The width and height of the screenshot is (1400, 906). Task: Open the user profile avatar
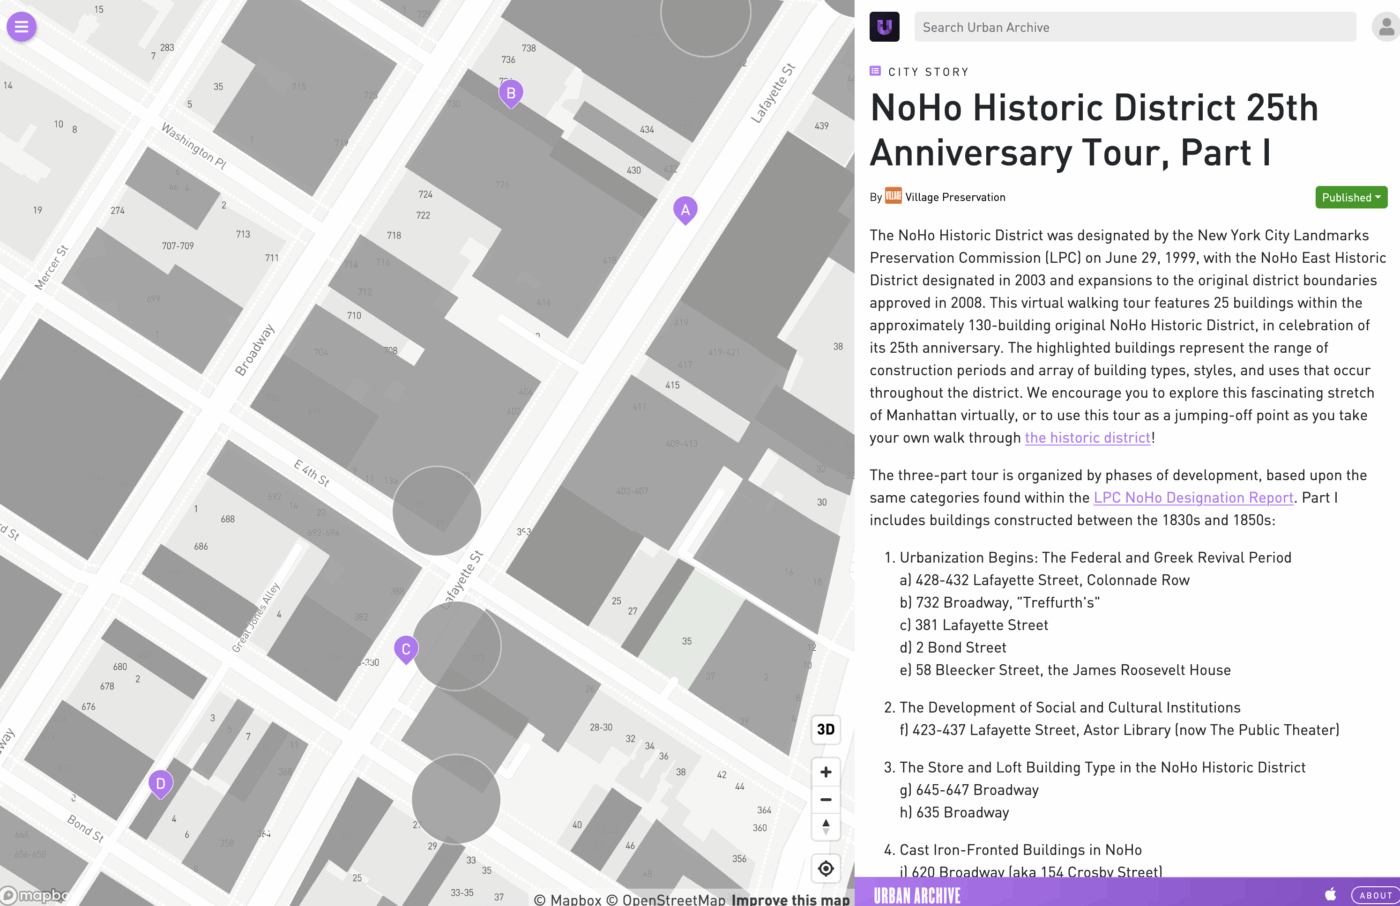pyautogui.click(x=1385, y=28)
